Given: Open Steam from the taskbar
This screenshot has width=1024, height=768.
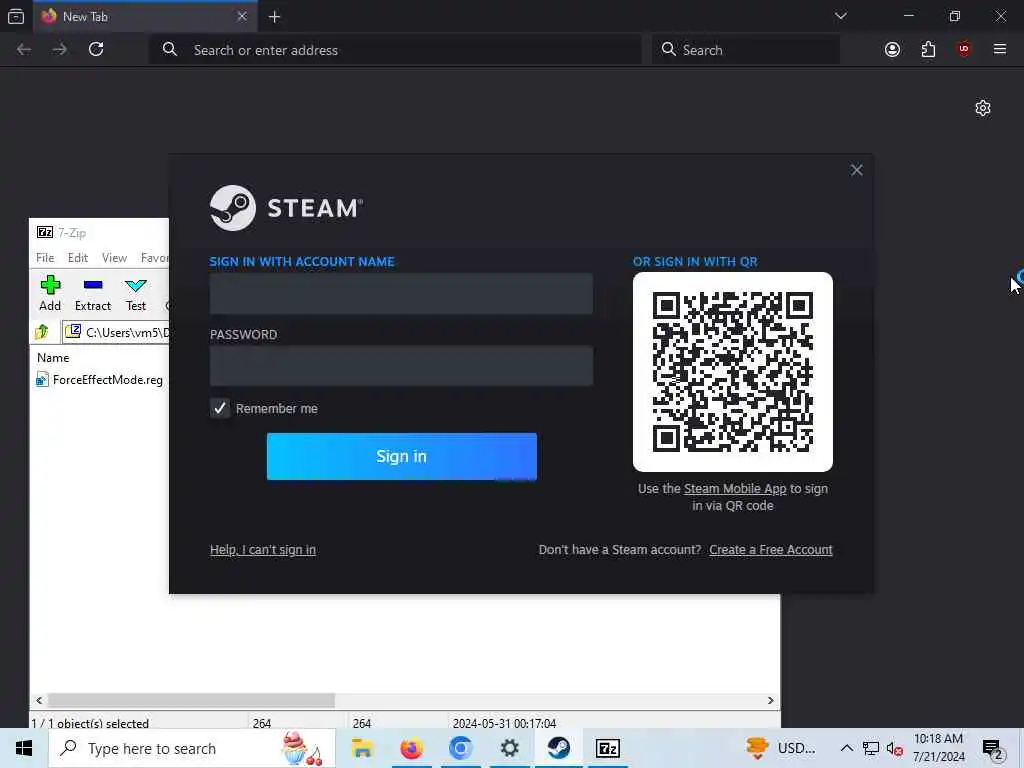Looking at the screenshot, I should point(558,748).
